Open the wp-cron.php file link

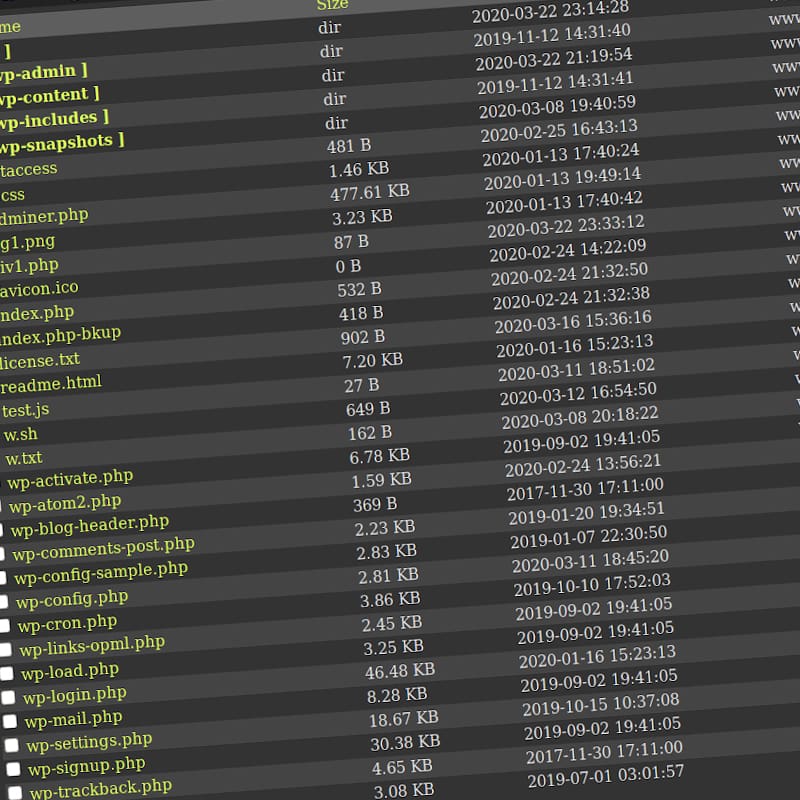[x=67, y=623]
